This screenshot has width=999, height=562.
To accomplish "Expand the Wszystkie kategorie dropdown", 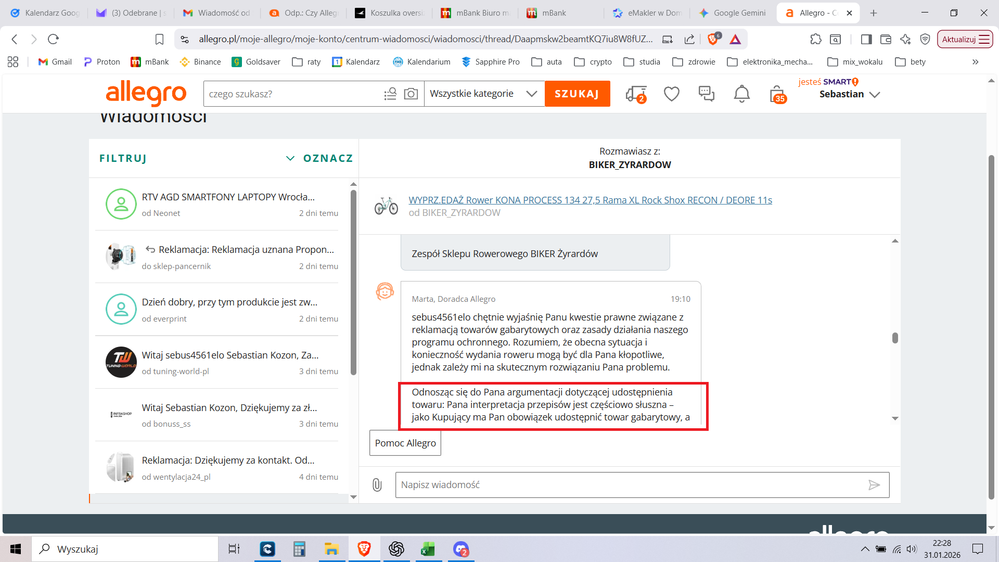I will click(484, 94).
